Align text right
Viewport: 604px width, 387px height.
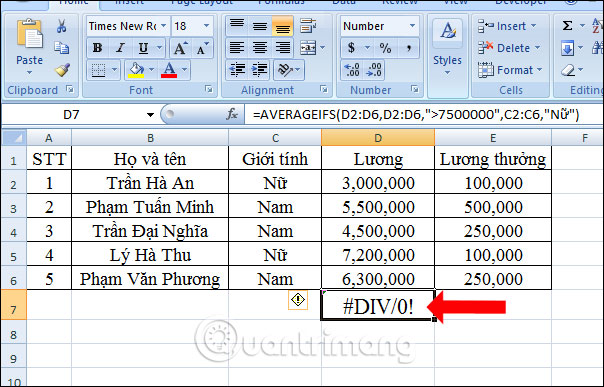282,48
